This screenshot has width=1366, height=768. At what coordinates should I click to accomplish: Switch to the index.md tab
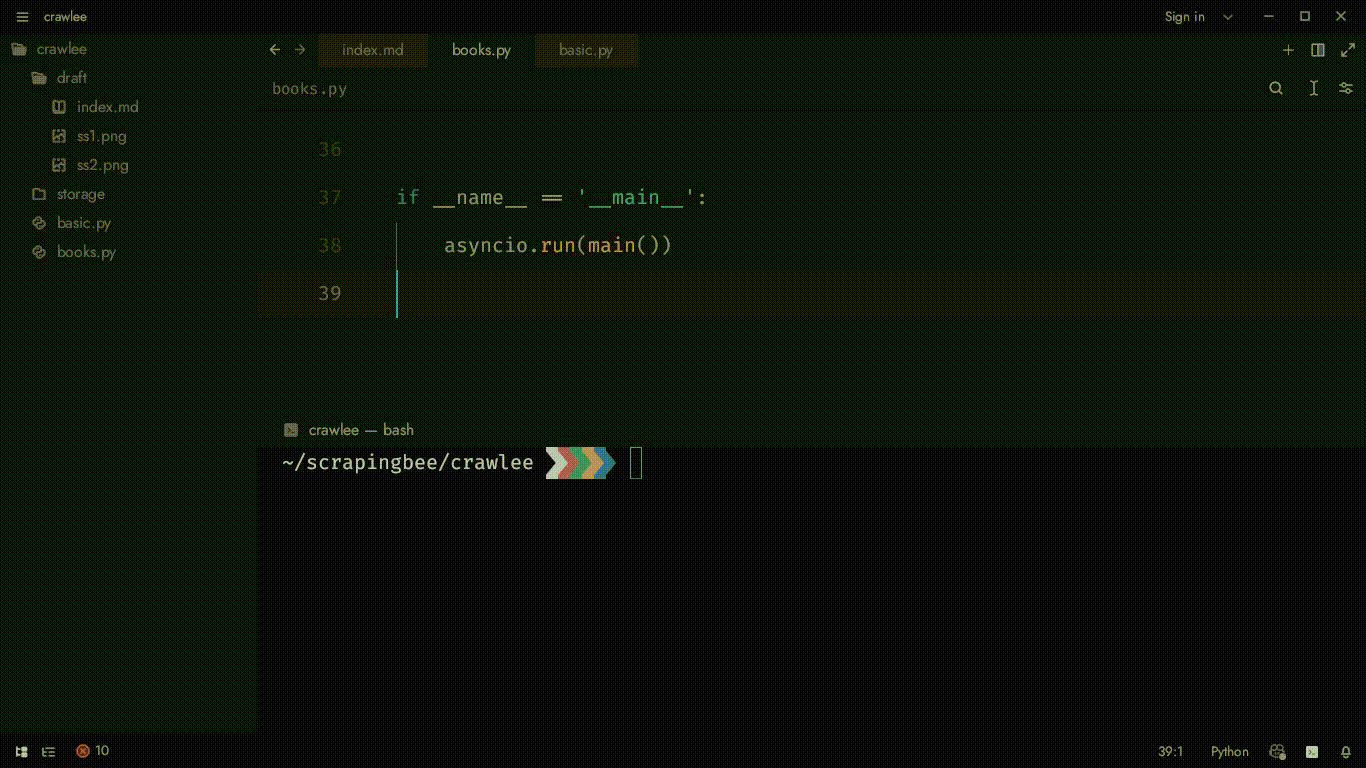click(x=372, y=50)
